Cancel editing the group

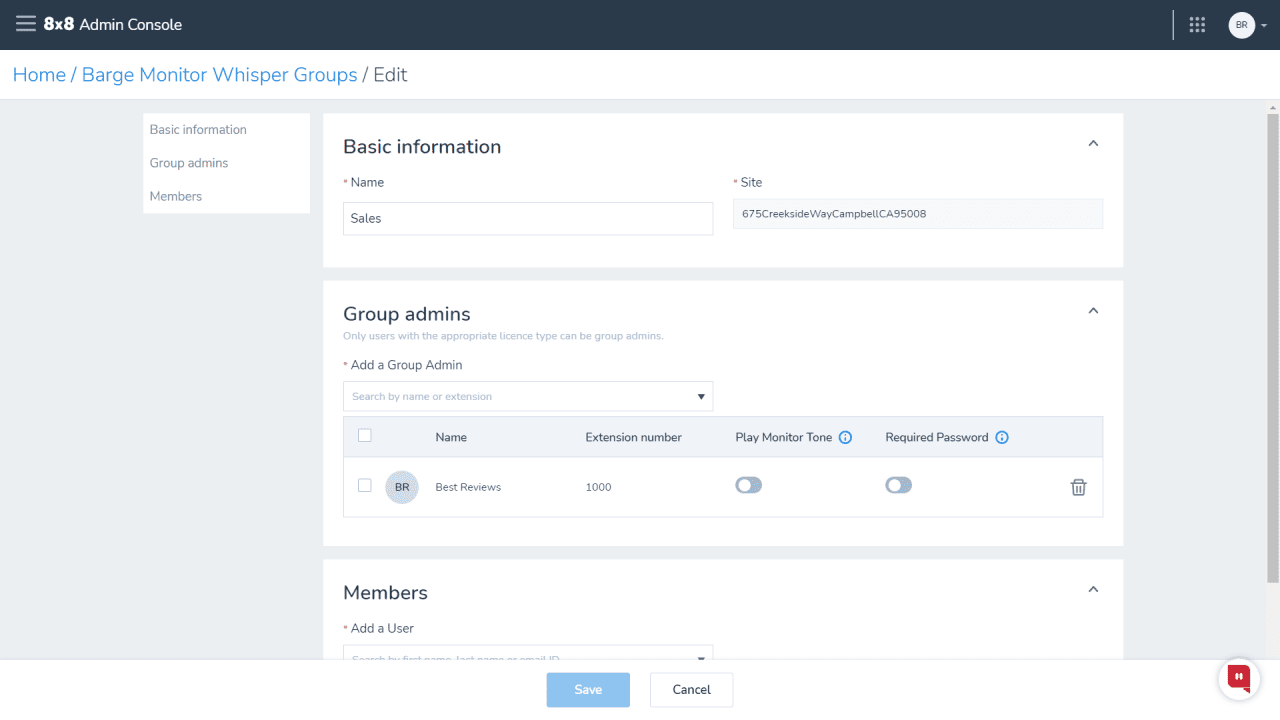point(691,689)
